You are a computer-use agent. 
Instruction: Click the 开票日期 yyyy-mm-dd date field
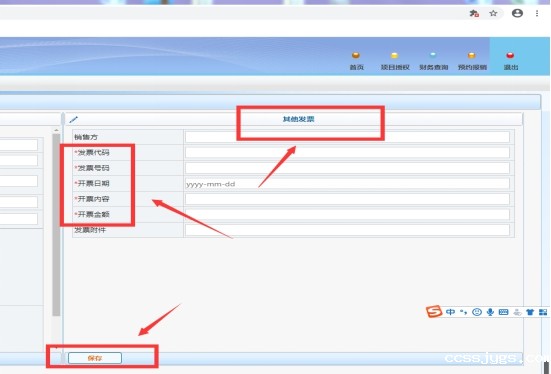click(x=347, y=183)
